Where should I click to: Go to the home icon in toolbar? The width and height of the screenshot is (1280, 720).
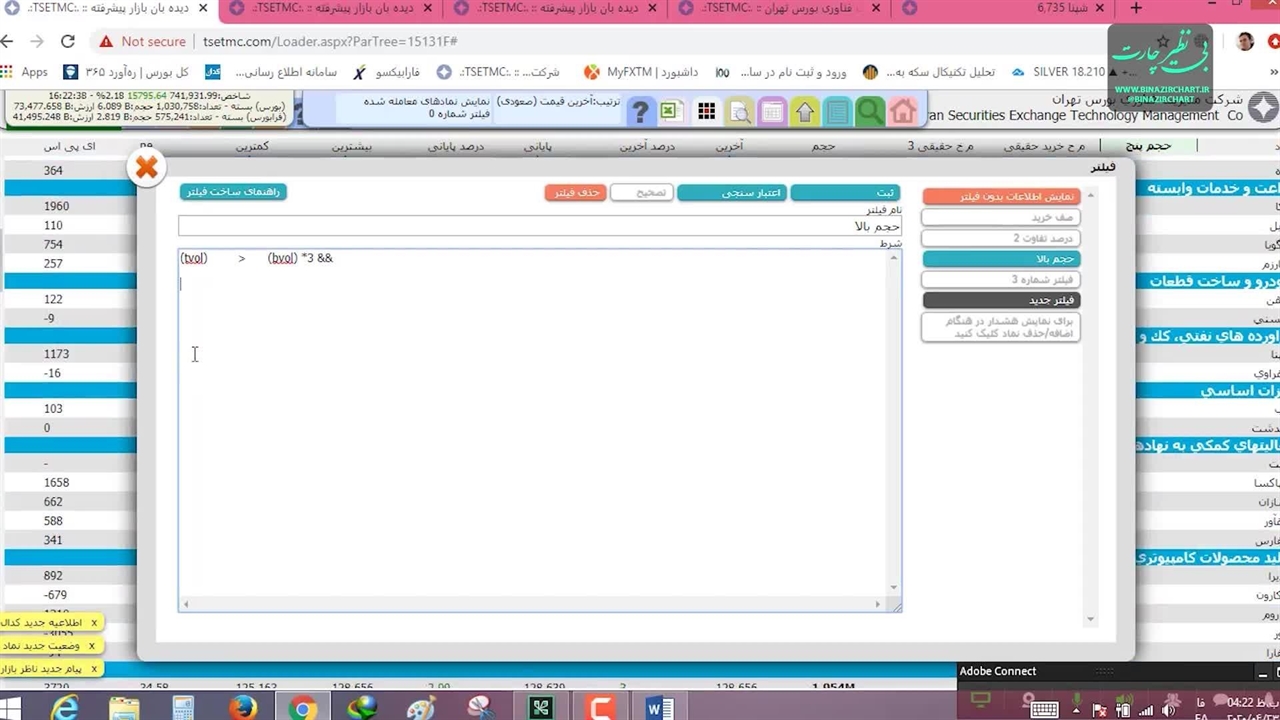point(903,111)
